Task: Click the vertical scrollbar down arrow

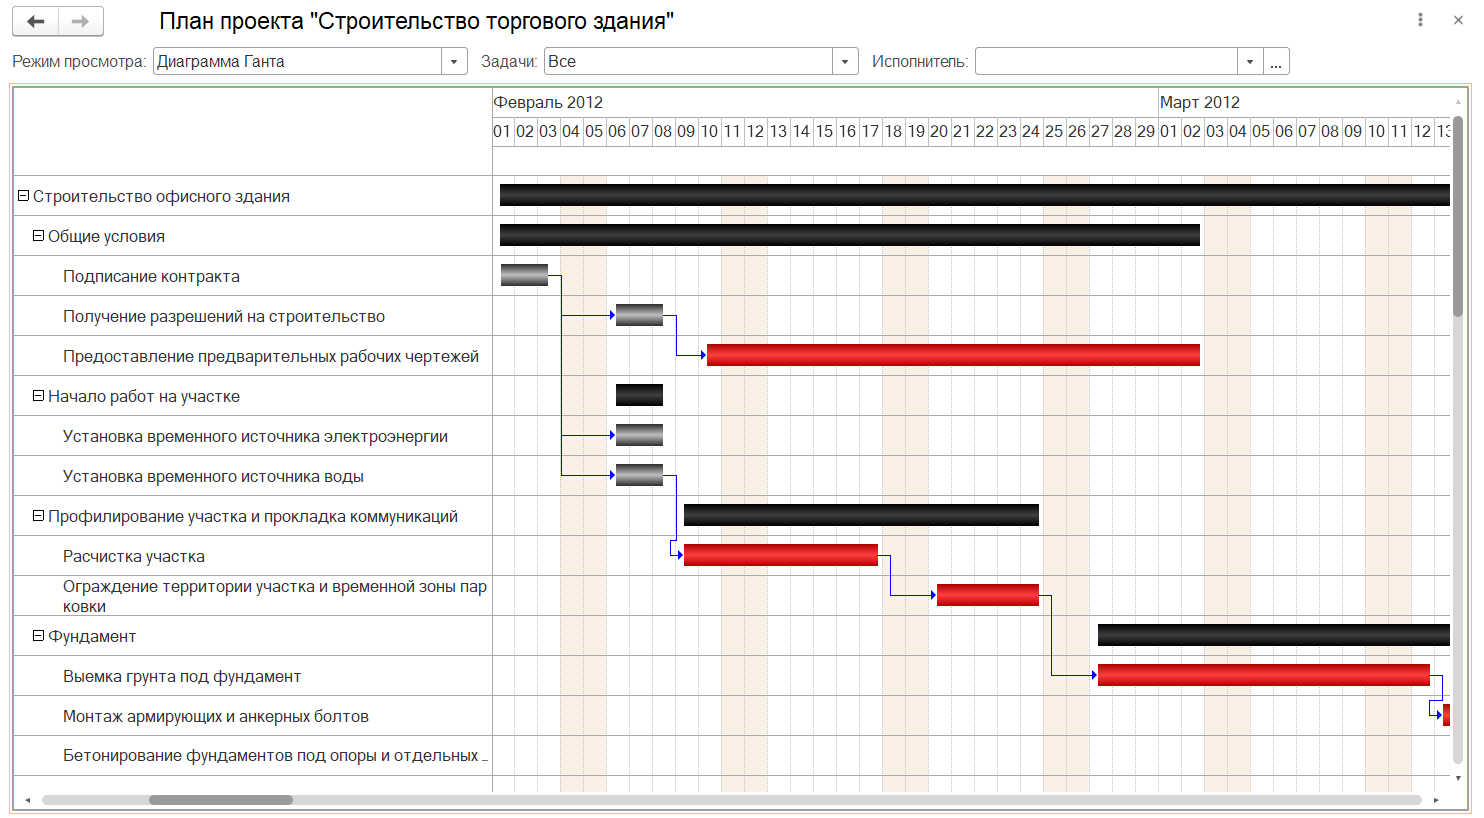Action: 1458,778
